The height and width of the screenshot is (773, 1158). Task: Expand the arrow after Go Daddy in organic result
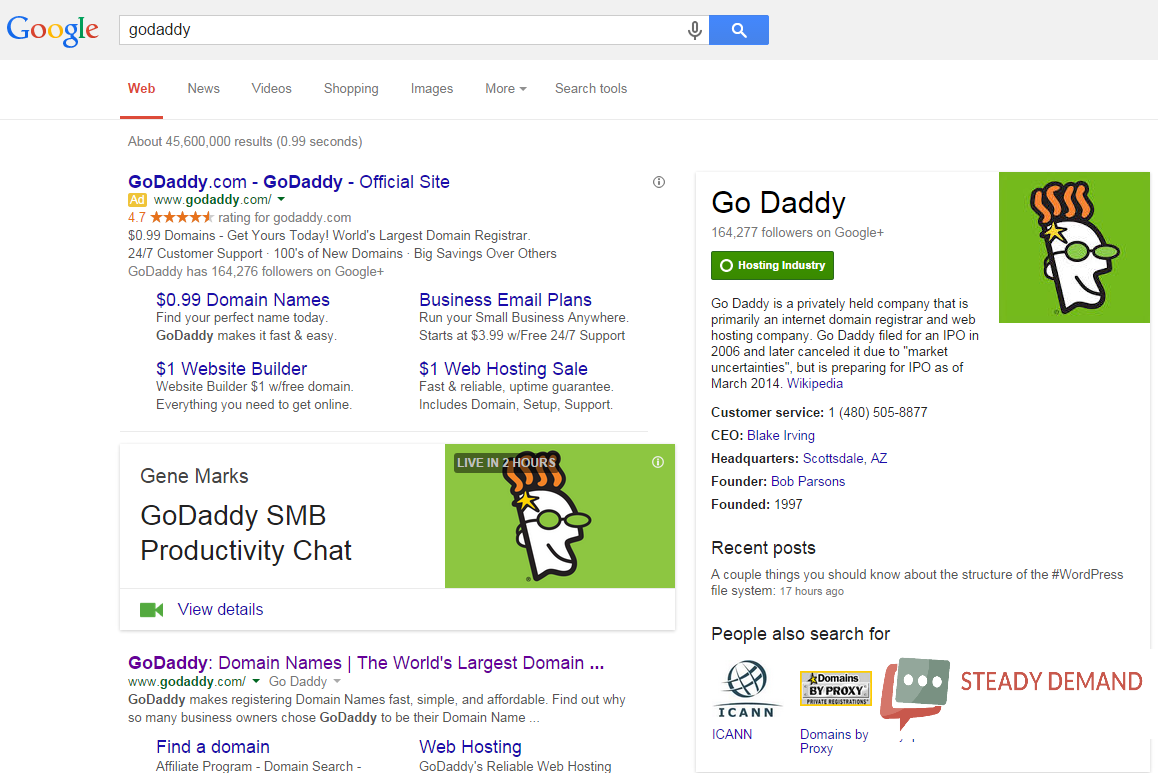point(337,681)
